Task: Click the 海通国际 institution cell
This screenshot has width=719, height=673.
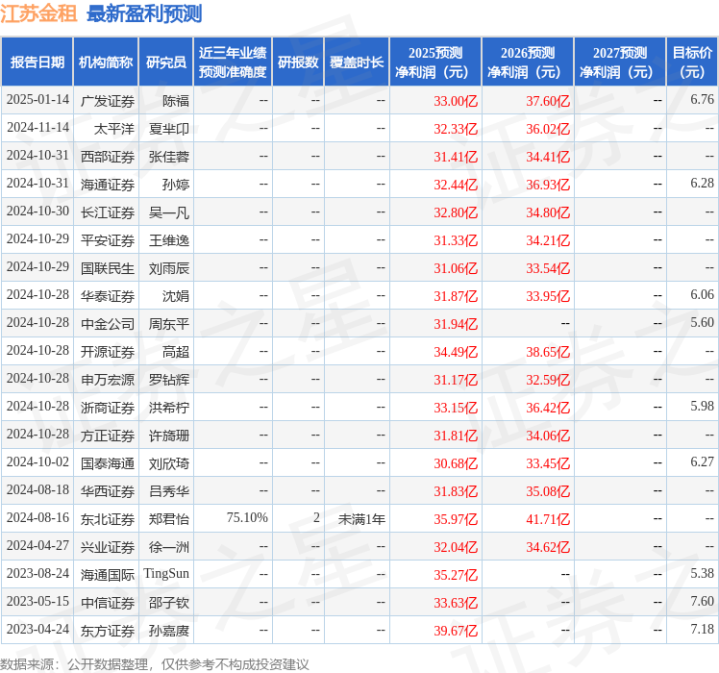Action: 107,576
